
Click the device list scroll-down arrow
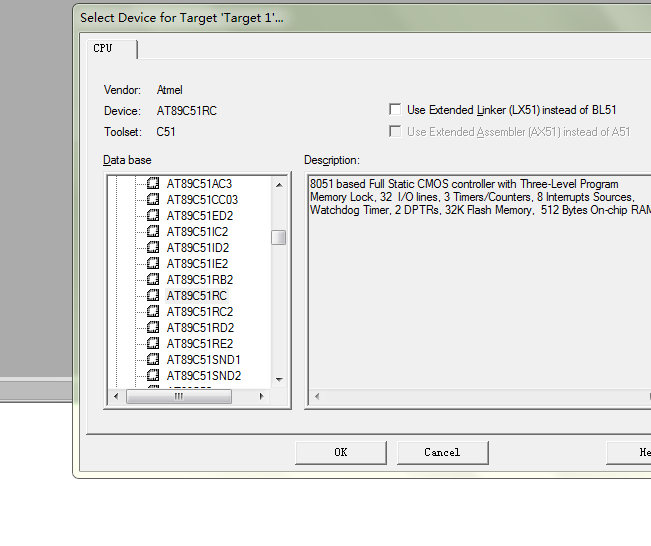[x=279, y=380]
